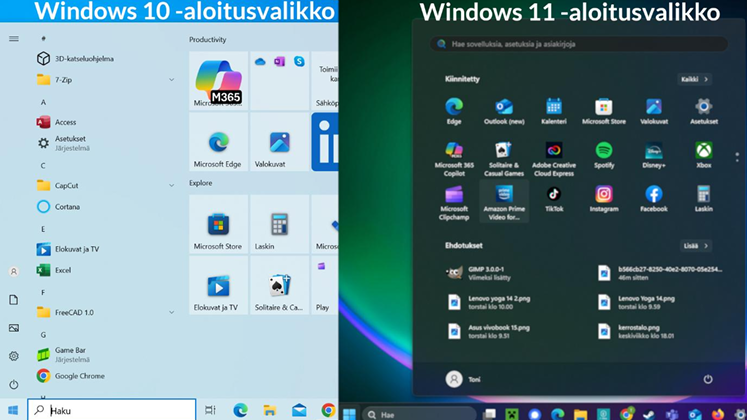
Task: Open Spotify pinned app
Action: click(x=604, y=155)
